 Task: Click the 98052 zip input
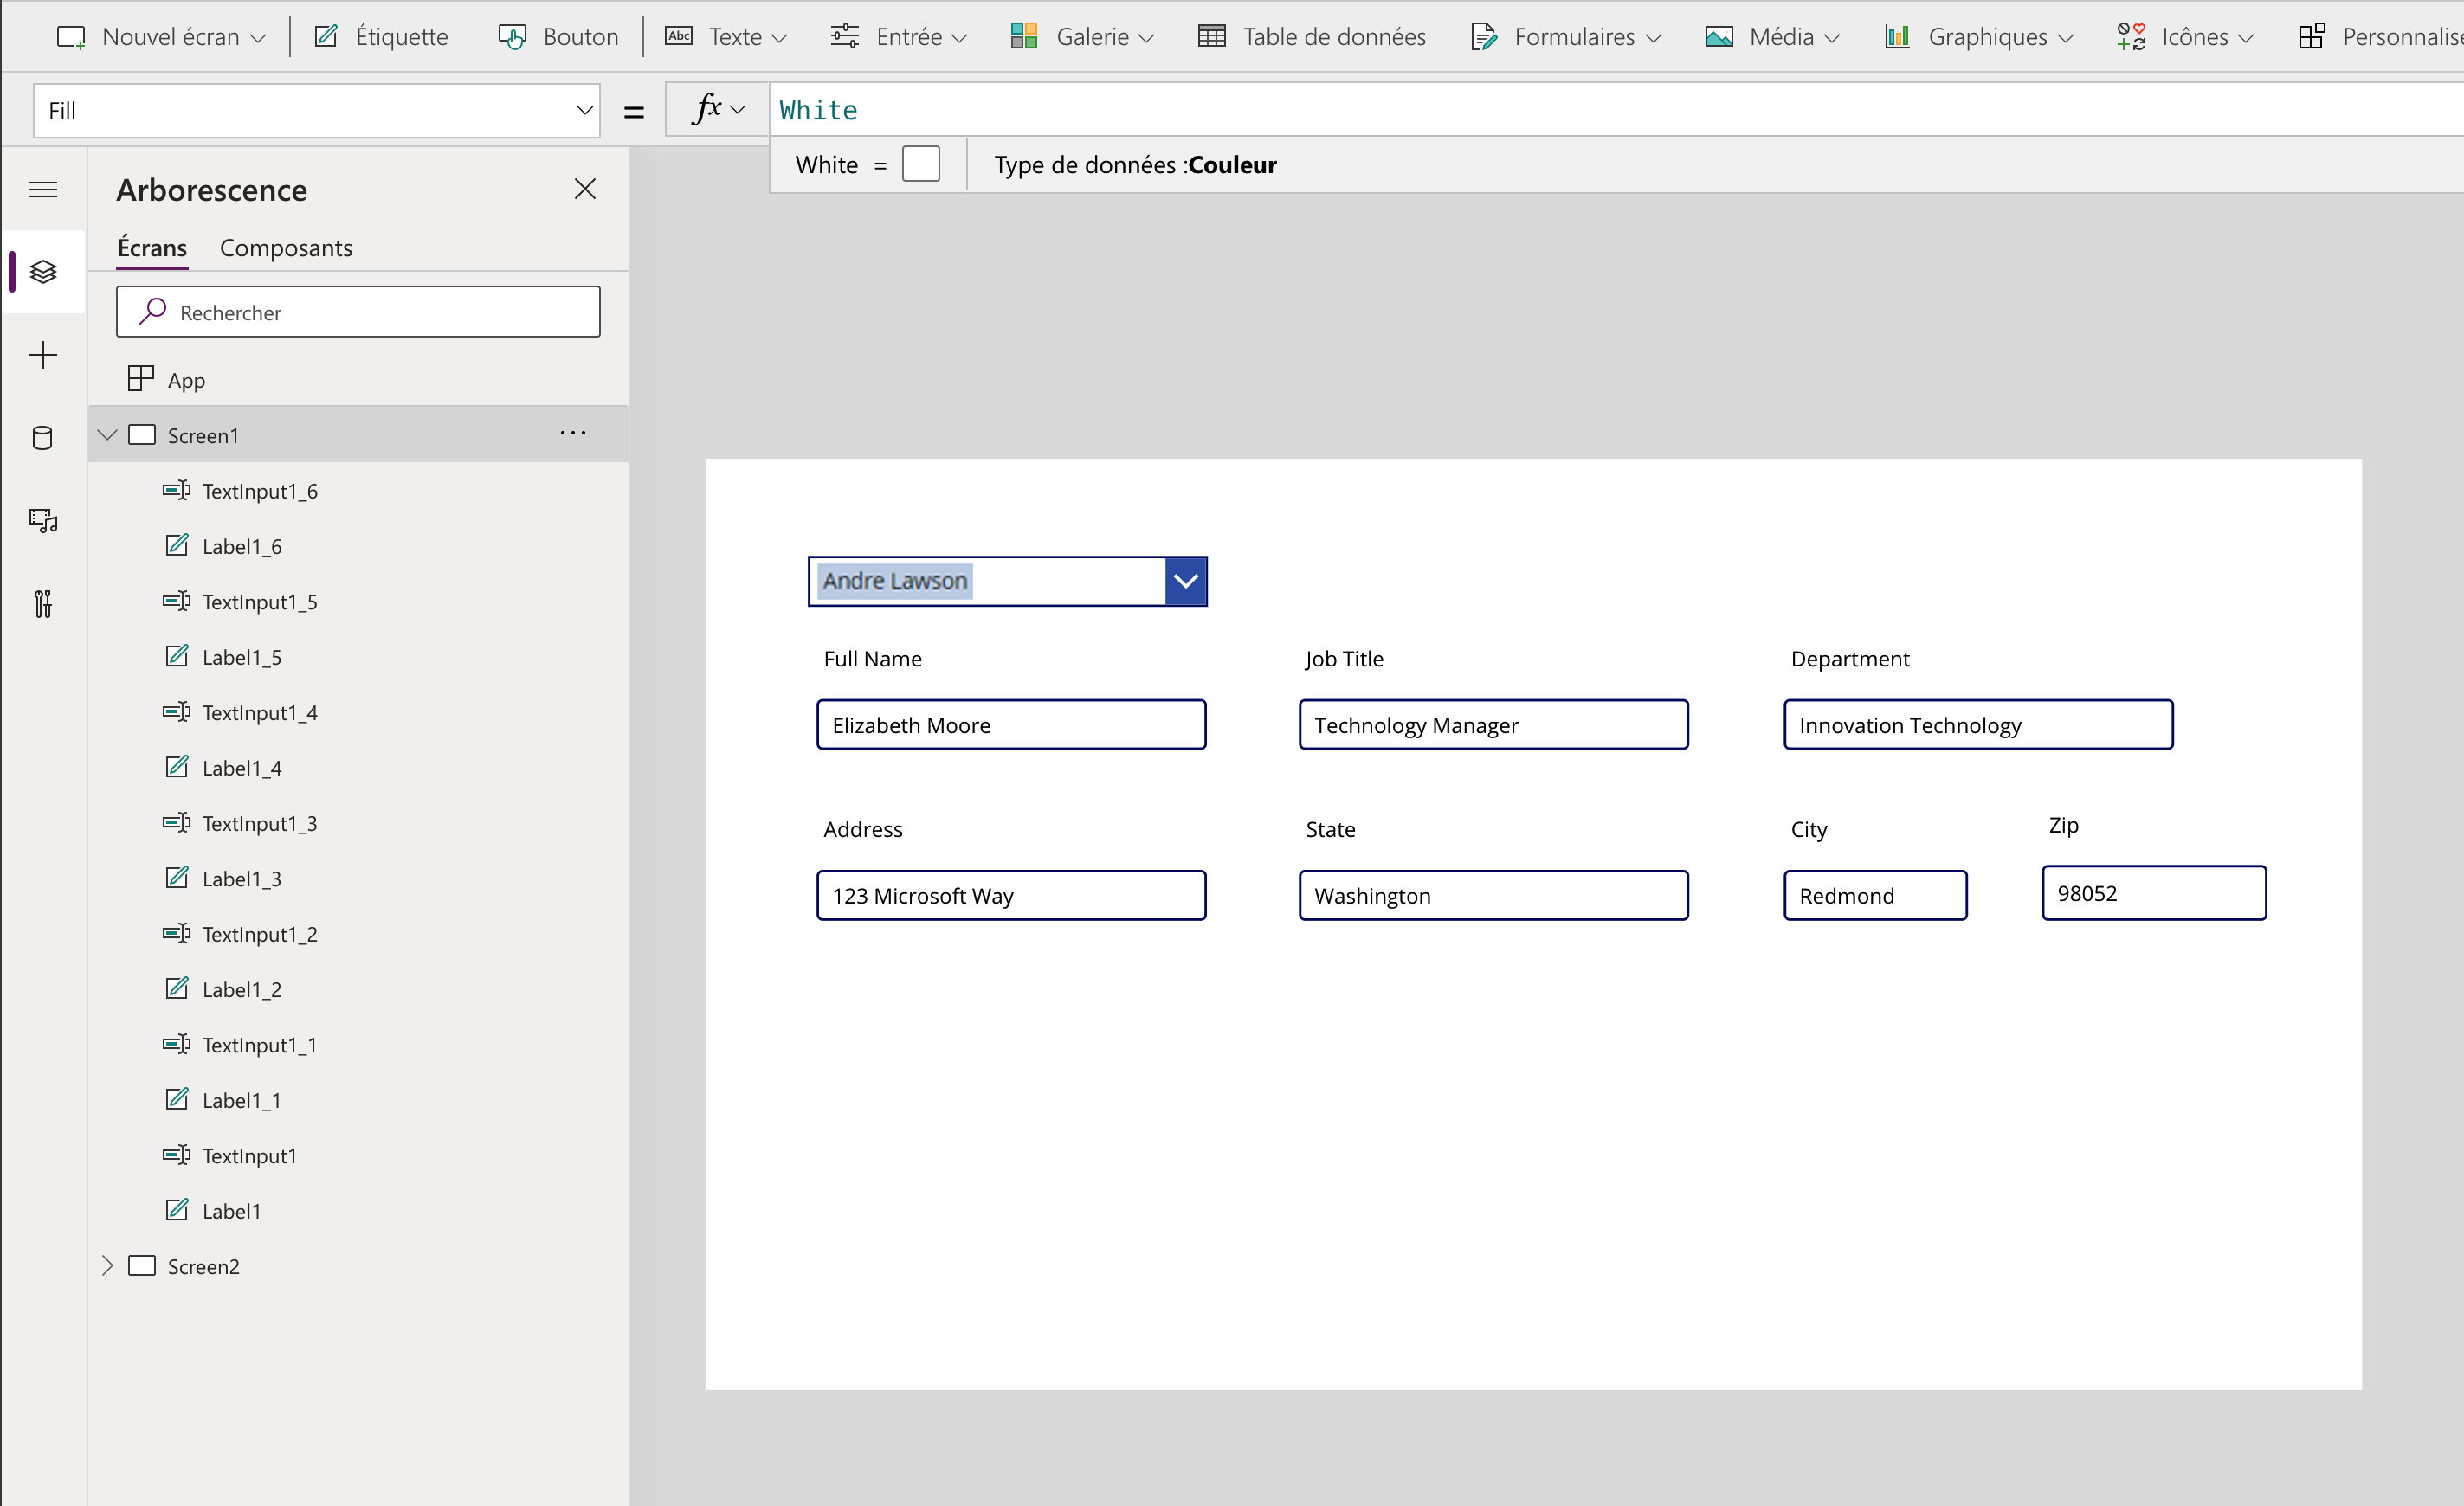(2154, 893)
